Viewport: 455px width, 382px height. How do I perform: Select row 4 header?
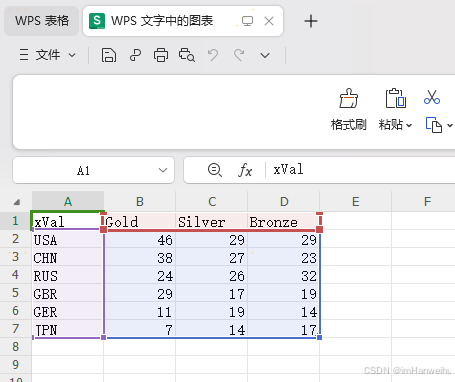click(x=15, y=275)
